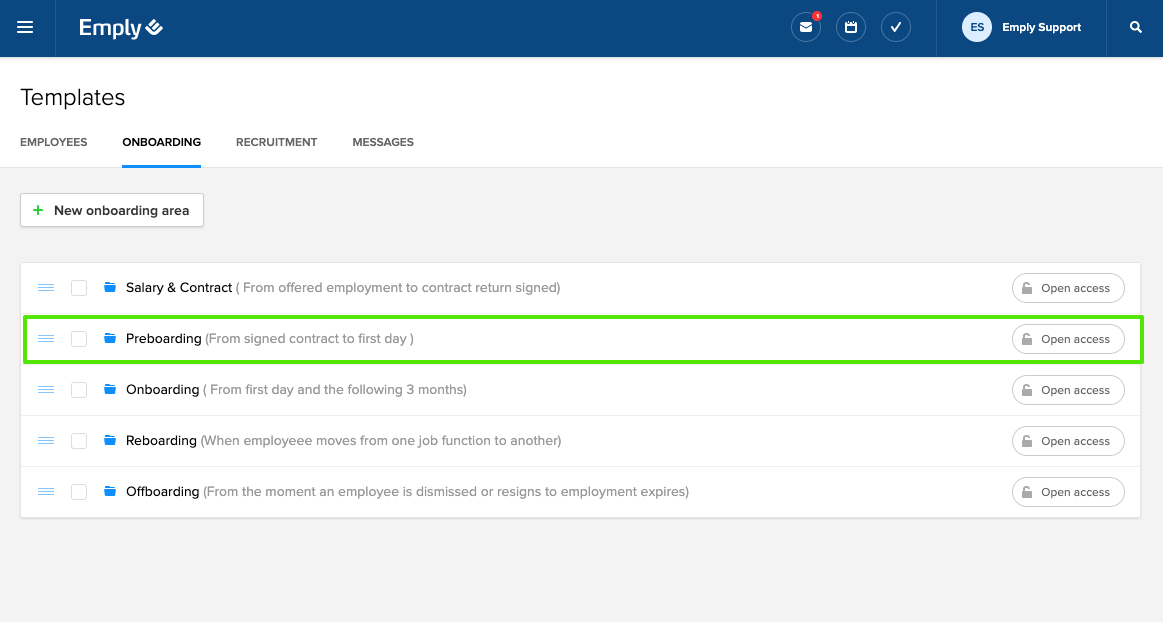Click the Emply logo
The image size is (1163, 622).
click(x=121, y=28)
